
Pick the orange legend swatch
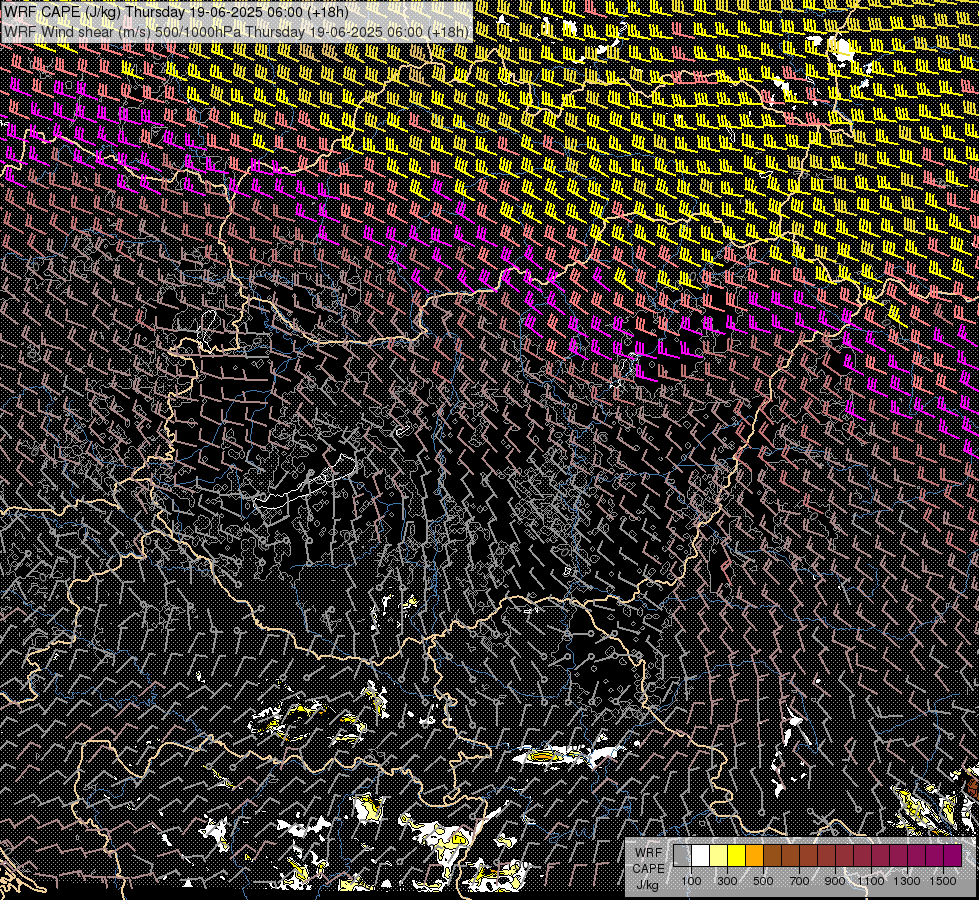[754, 855]
